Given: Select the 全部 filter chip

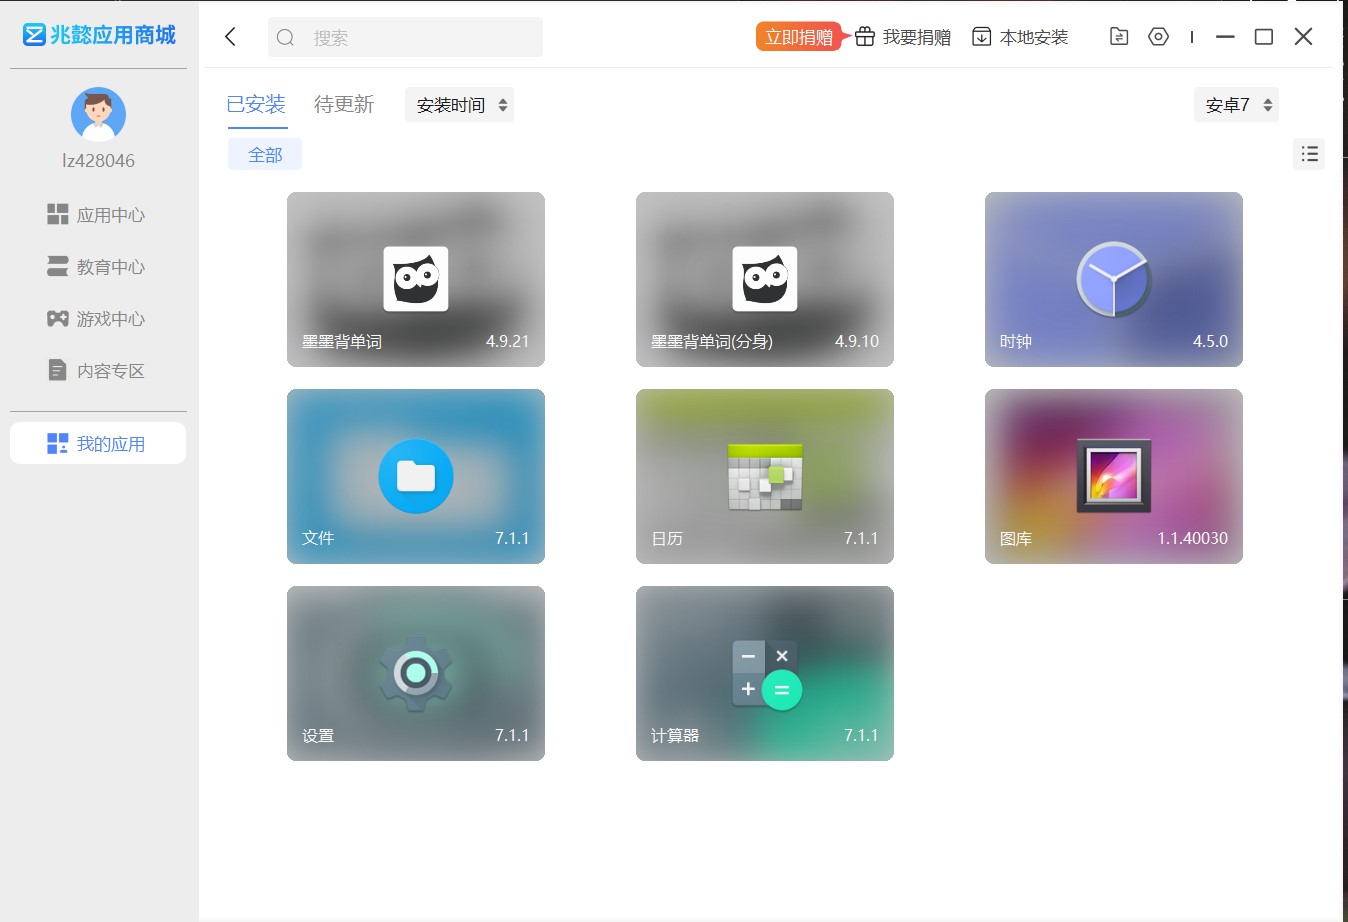Looking at the screenshot, I should (x=265, y=155).
